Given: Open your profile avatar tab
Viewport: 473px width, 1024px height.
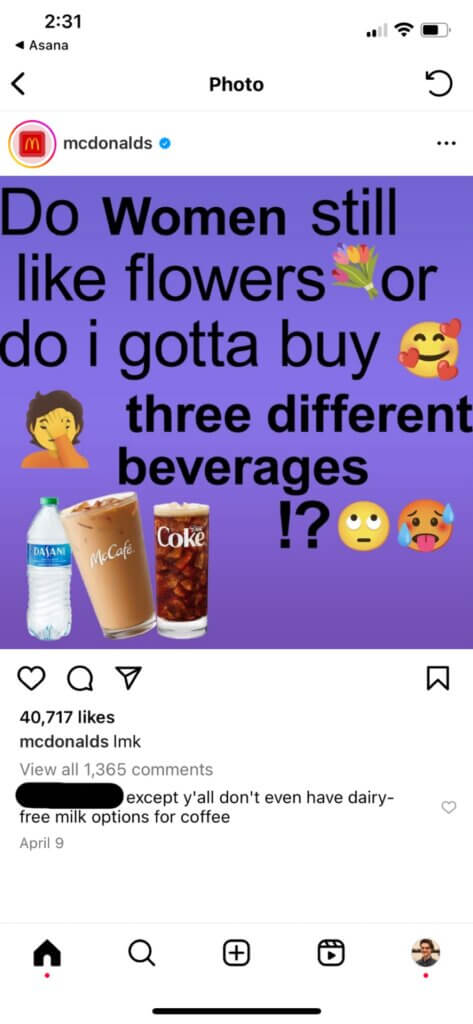Looking at the screenshot, I should click(426, 953).
